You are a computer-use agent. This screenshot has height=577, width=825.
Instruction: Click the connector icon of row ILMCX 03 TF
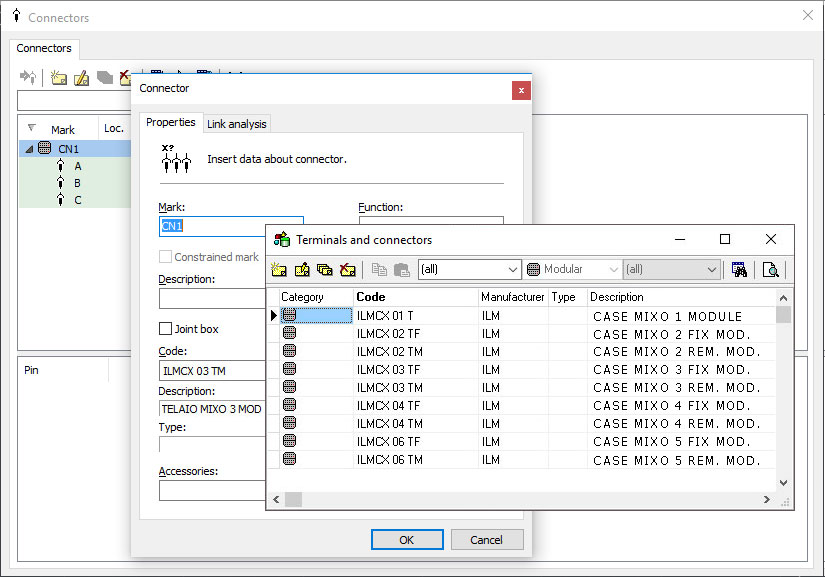tap(289, 369)
